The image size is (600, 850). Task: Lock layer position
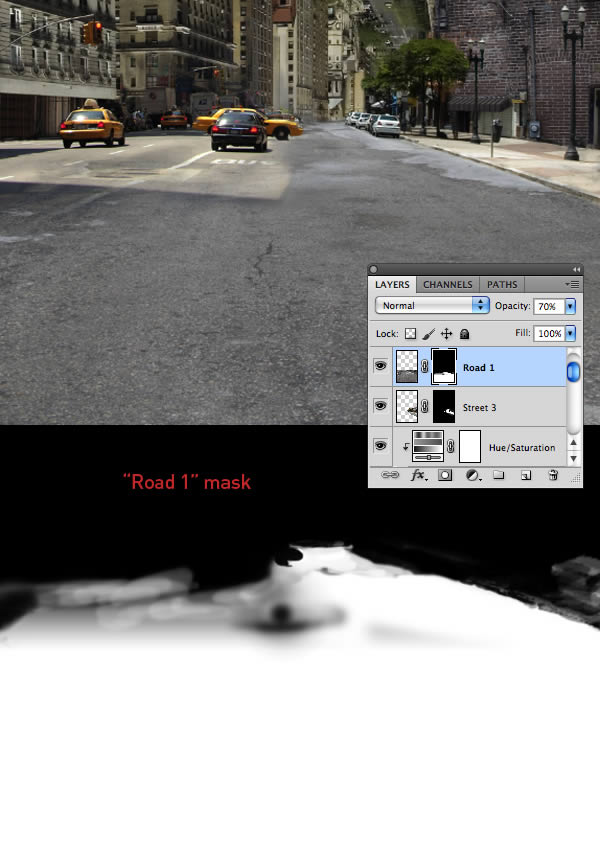point(446,333)
